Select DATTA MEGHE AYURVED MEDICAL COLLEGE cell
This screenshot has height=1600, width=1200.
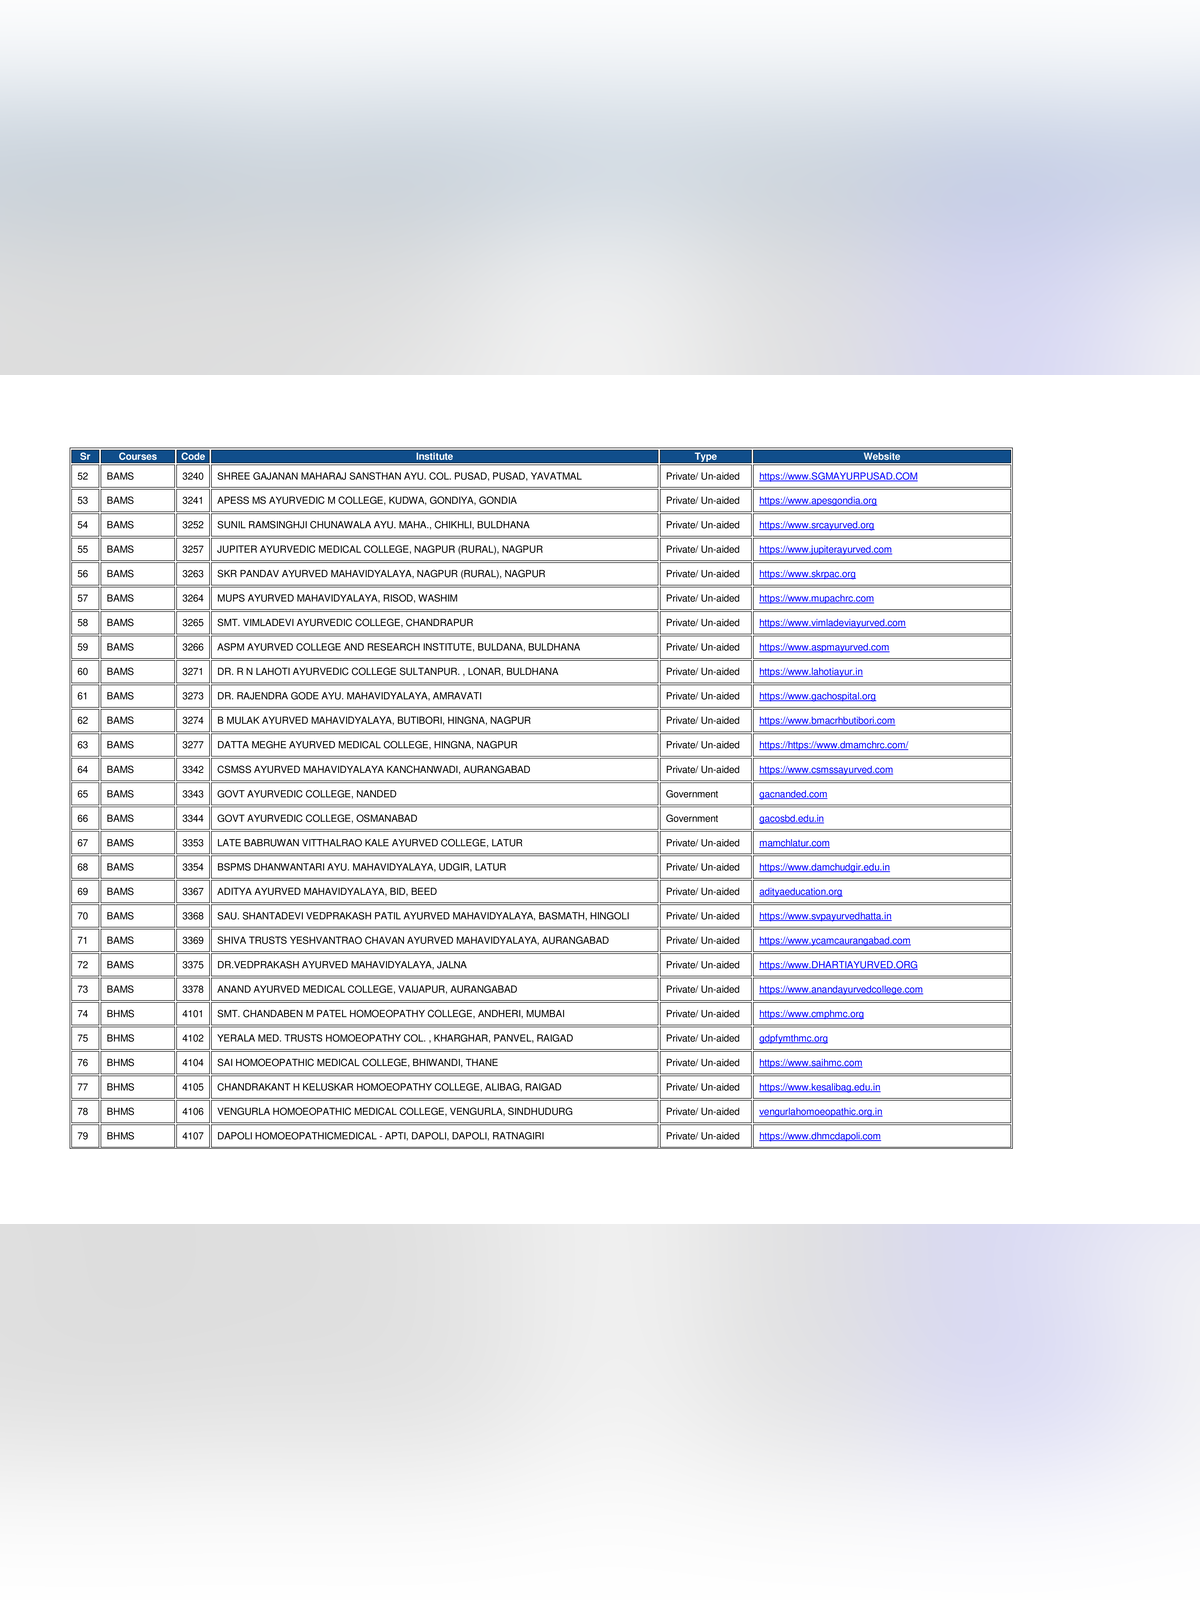435,745
